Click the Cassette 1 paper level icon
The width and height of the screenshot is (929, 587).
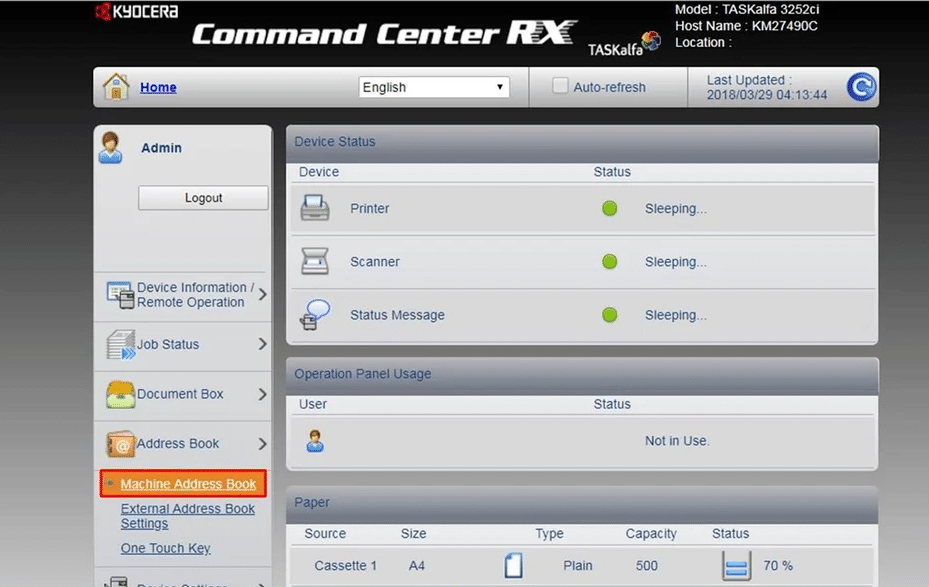click(x=736, y=565)
